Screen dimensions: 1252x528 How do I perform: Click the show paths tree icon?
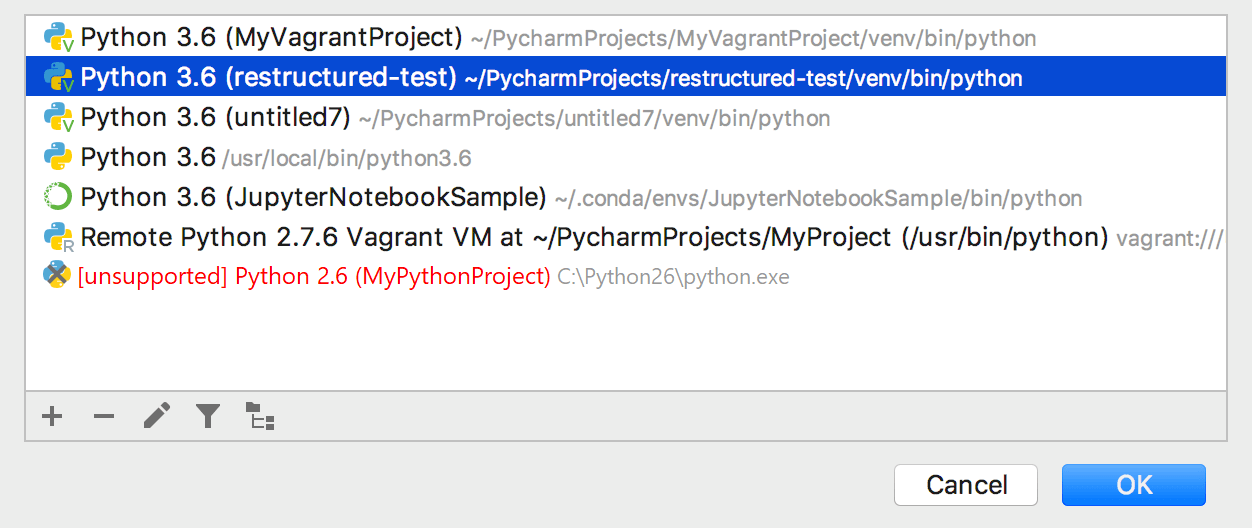point(260,416)
